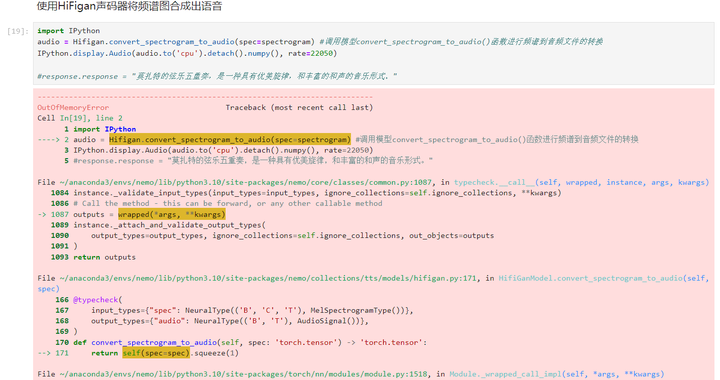This screenshot has height=380, width=720.
Task: Click the [19] cell execution prompt
Action: [18, 31]
